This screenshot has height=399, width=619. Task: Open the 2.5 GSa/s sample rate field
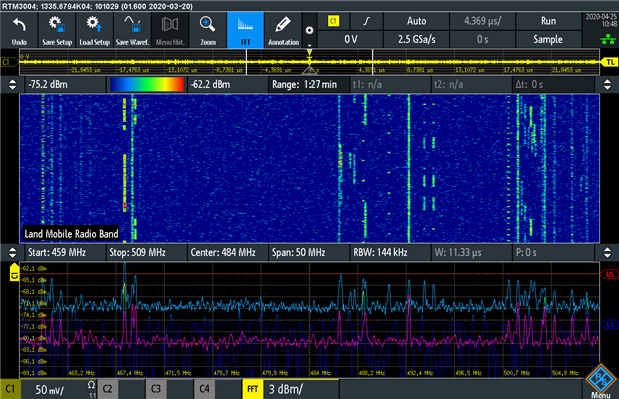(416, 39)
